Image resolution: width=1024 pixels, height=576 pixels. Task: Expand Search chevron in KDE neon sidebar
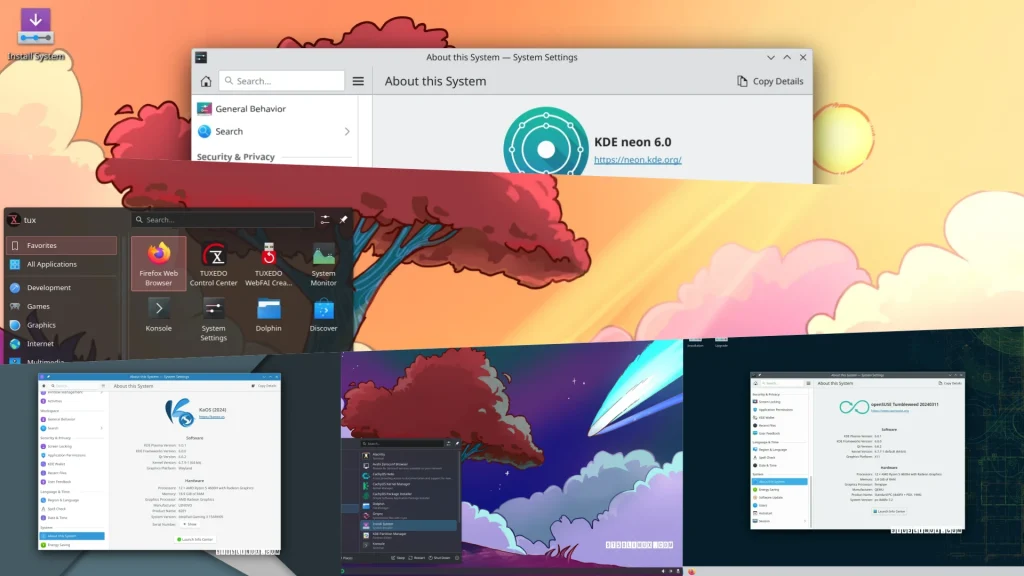[347, 132]
